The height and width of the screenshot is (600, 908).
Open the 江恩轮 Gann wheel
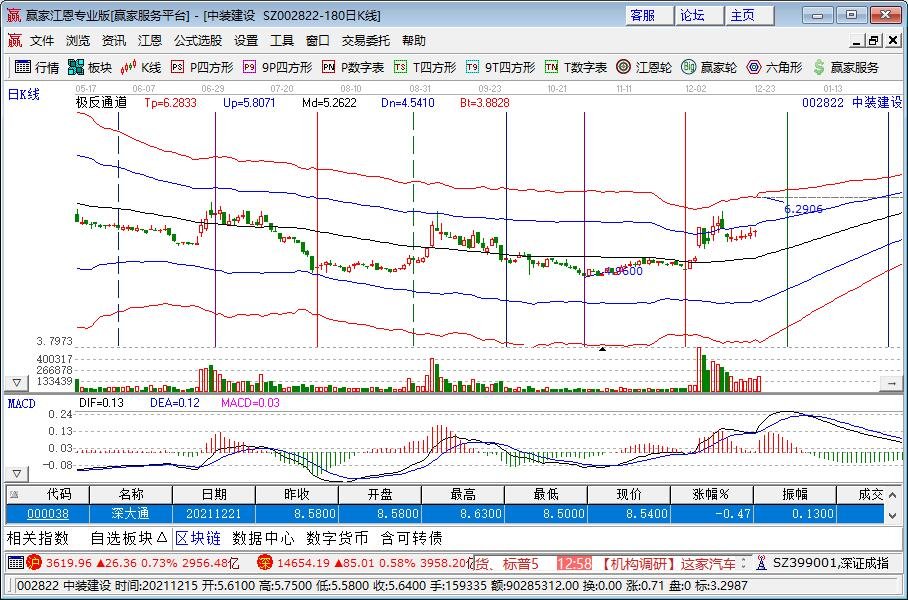tap(643, 67)
